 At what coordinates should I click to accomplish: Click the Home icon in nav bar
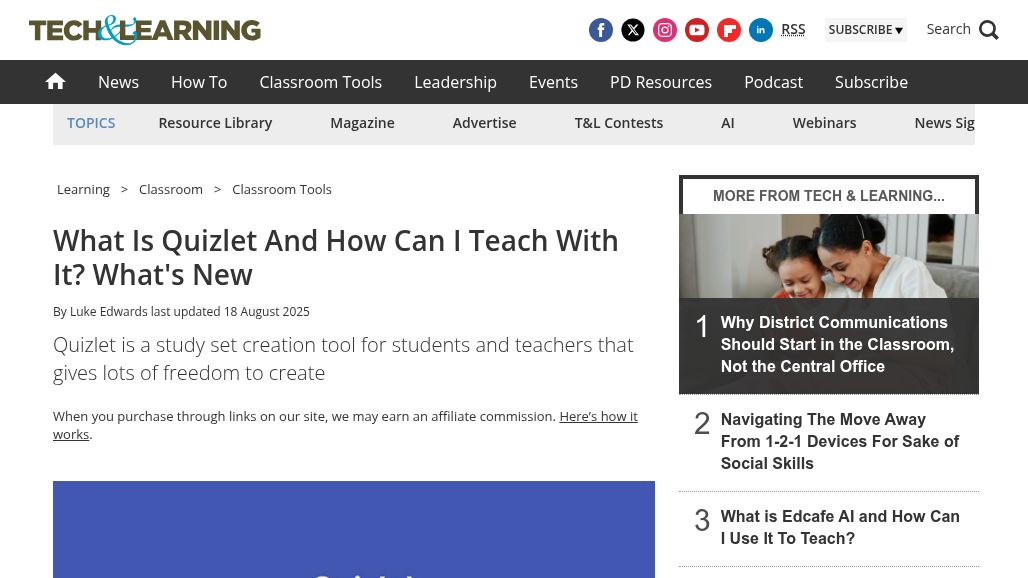[x=56, y=81]
